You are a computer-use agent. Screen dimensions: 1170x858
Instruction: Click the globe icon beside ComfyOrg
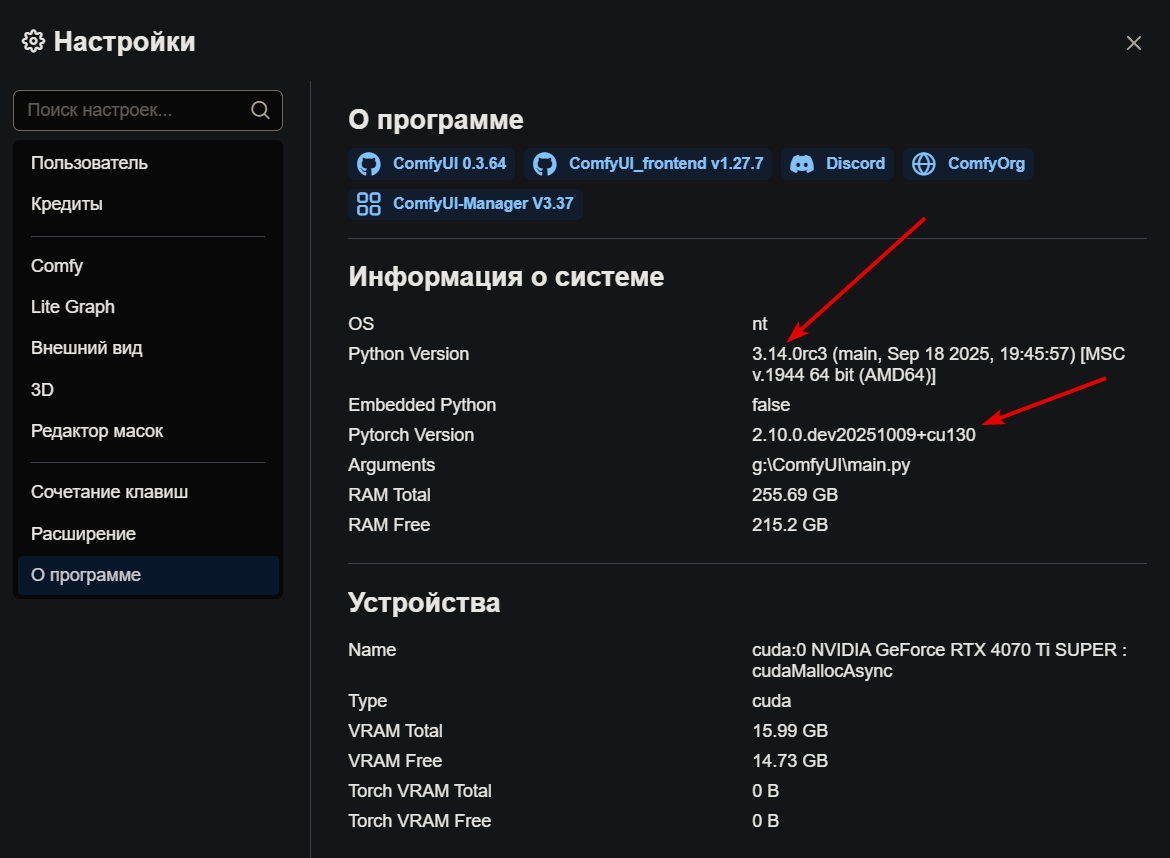coord(924,163)
